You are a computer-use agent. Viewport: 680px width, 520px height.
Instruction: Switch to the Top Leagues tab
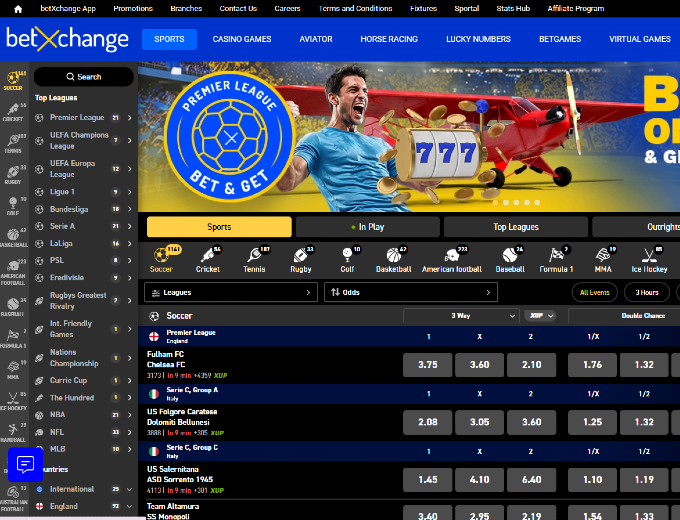point(516,227)
